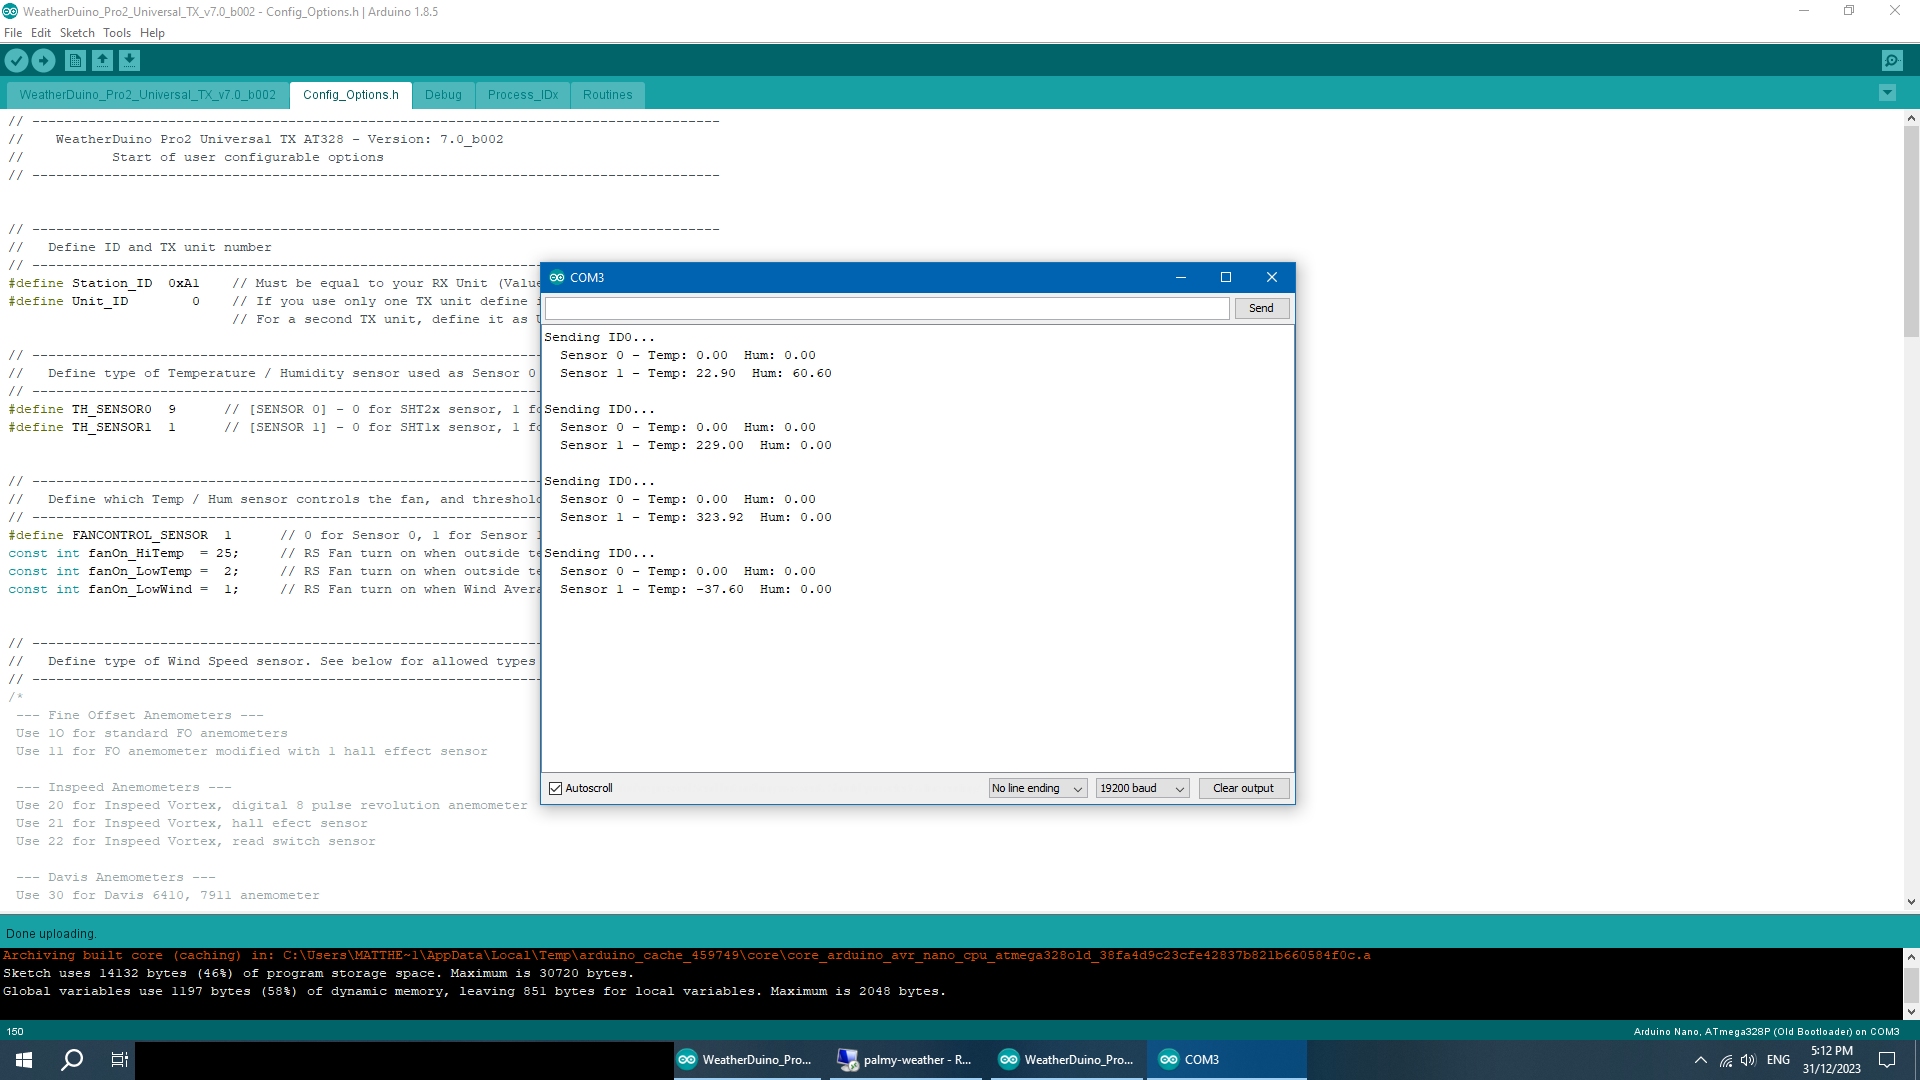Open Task View on taskbar
The image size is (1920, 1080).
(x=119, y=1060)
